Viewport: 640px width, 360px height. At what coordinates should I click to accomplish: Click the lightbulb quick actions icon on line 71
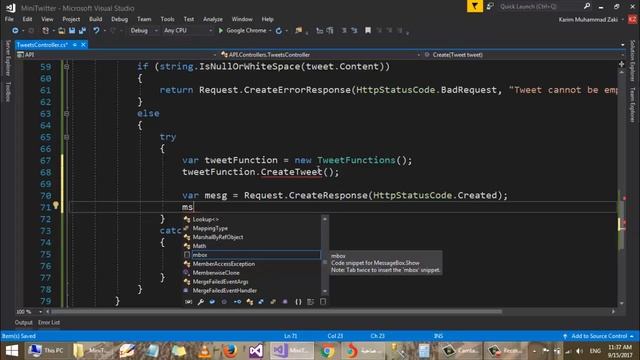pos(56,206)
